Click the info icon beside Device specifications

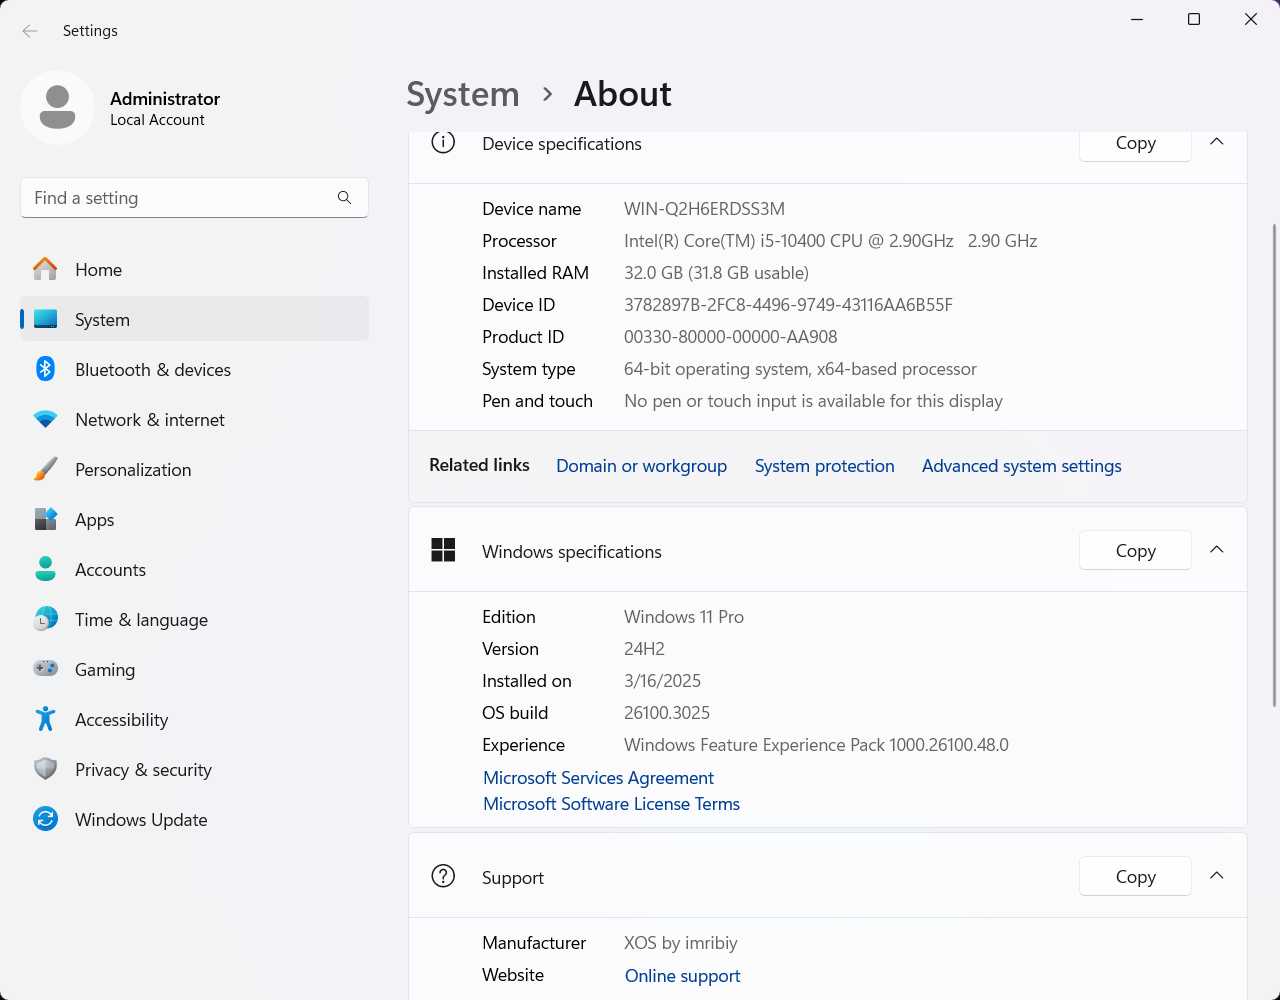[x=443, y=142]
